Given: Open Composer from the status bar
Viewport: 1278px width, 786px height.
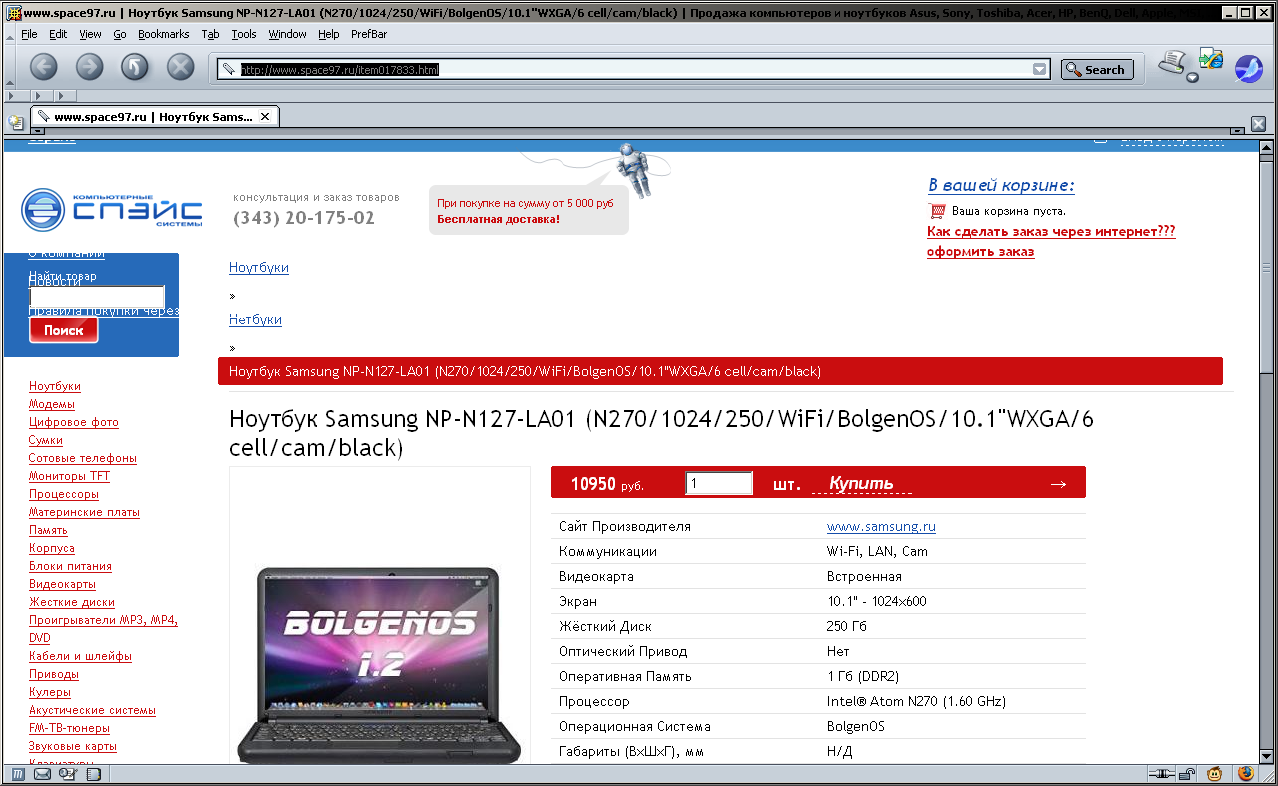Looking at the screenshot, I should [x=67, y=773].
